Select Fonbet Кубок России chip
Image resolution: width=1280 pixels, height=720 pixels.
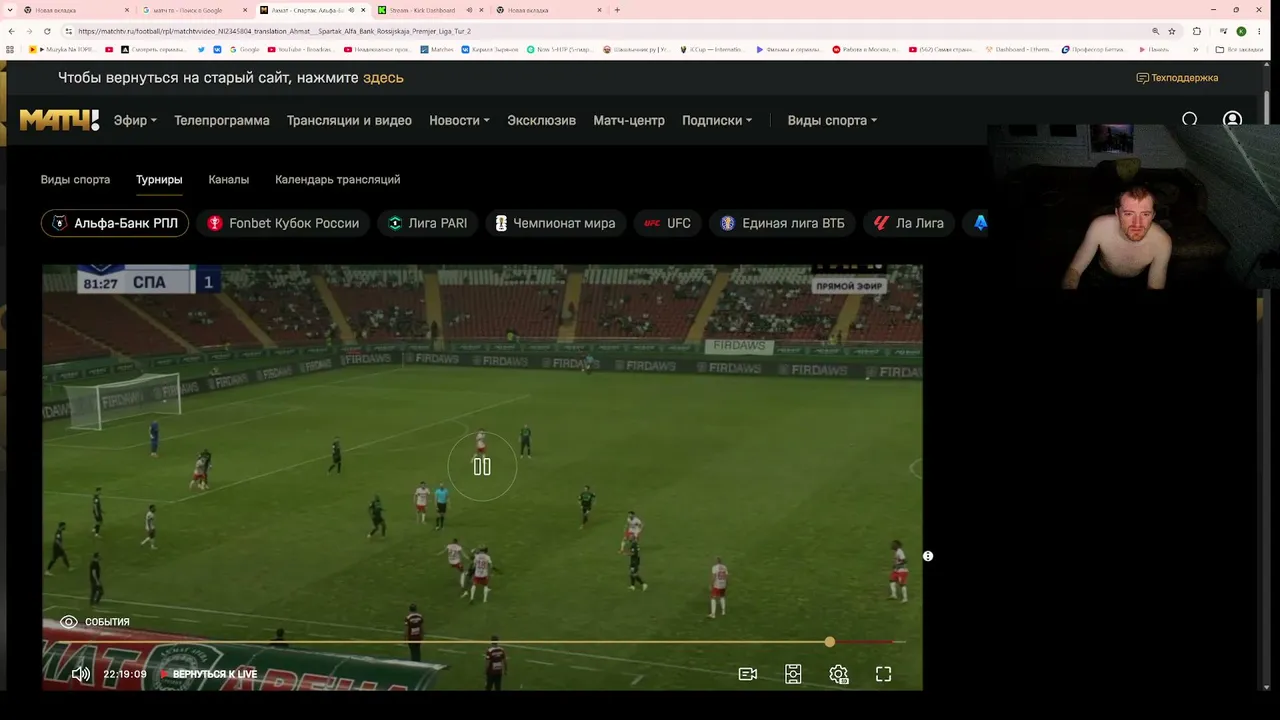[x=283, y=223]
